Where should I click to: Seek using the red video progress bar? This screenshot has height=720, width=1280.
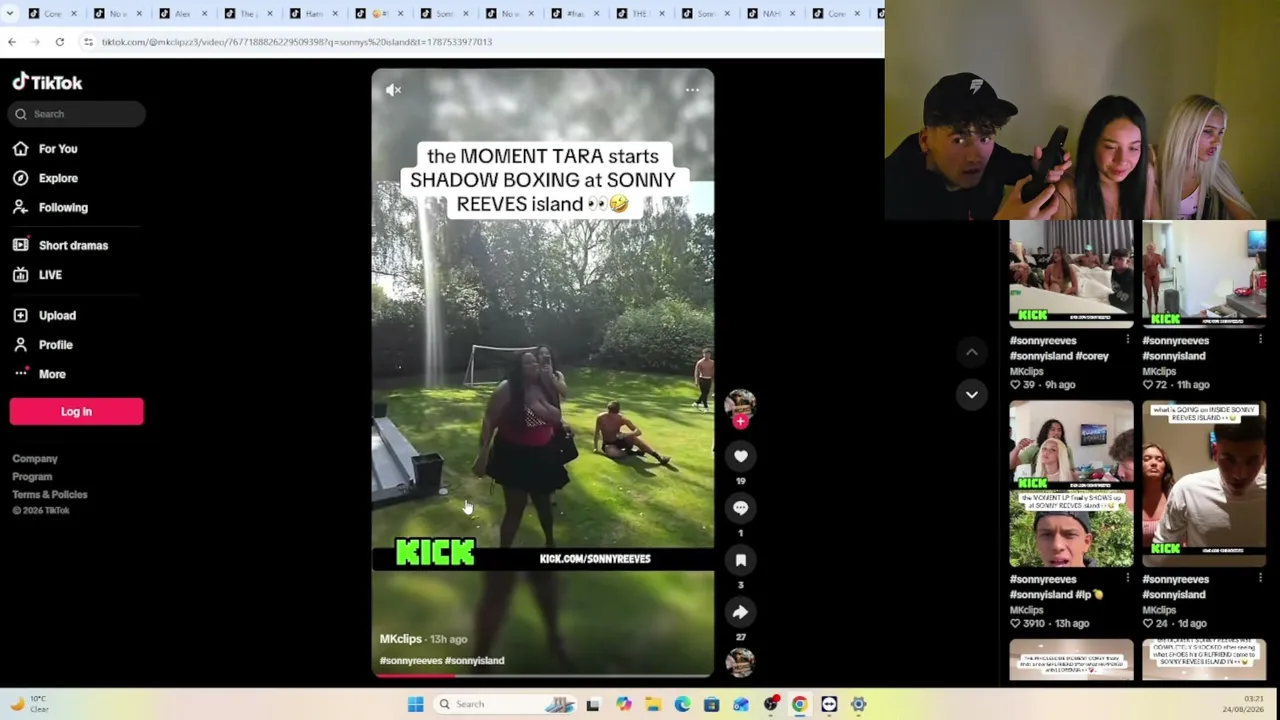coord(543,675)
